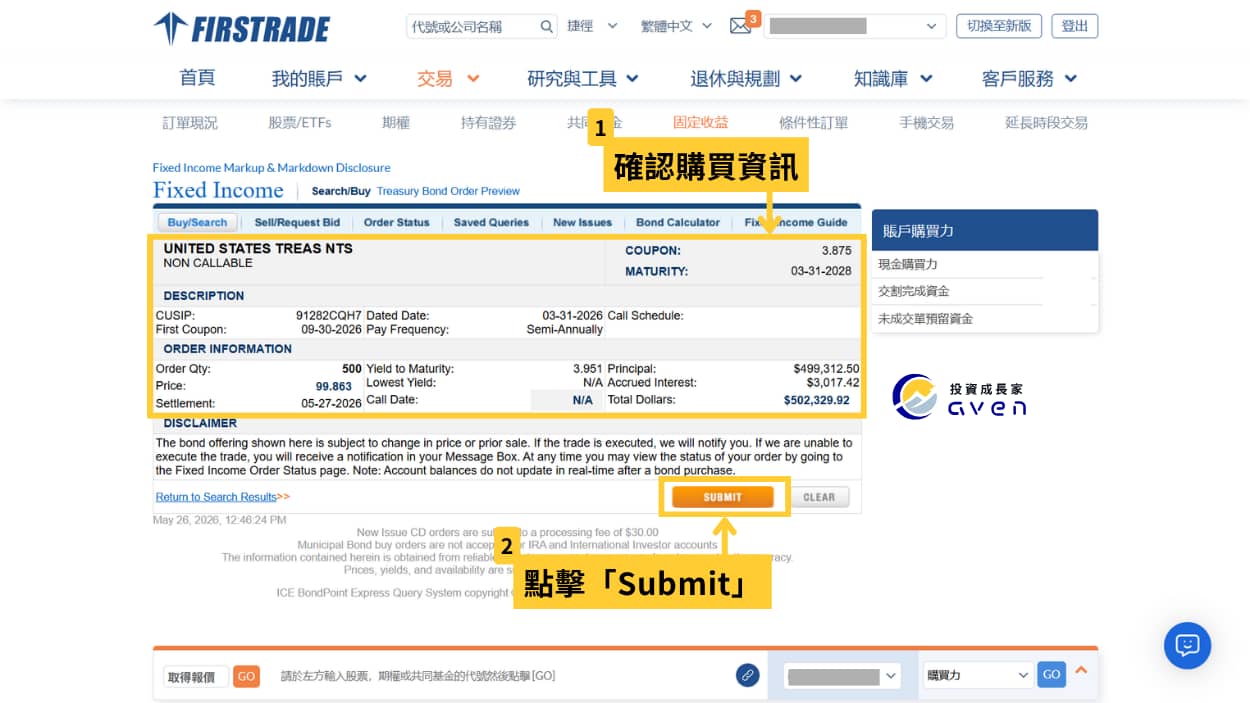
Task: Click the blue link icon in the quote bar
Action: (x=747, y=675)
